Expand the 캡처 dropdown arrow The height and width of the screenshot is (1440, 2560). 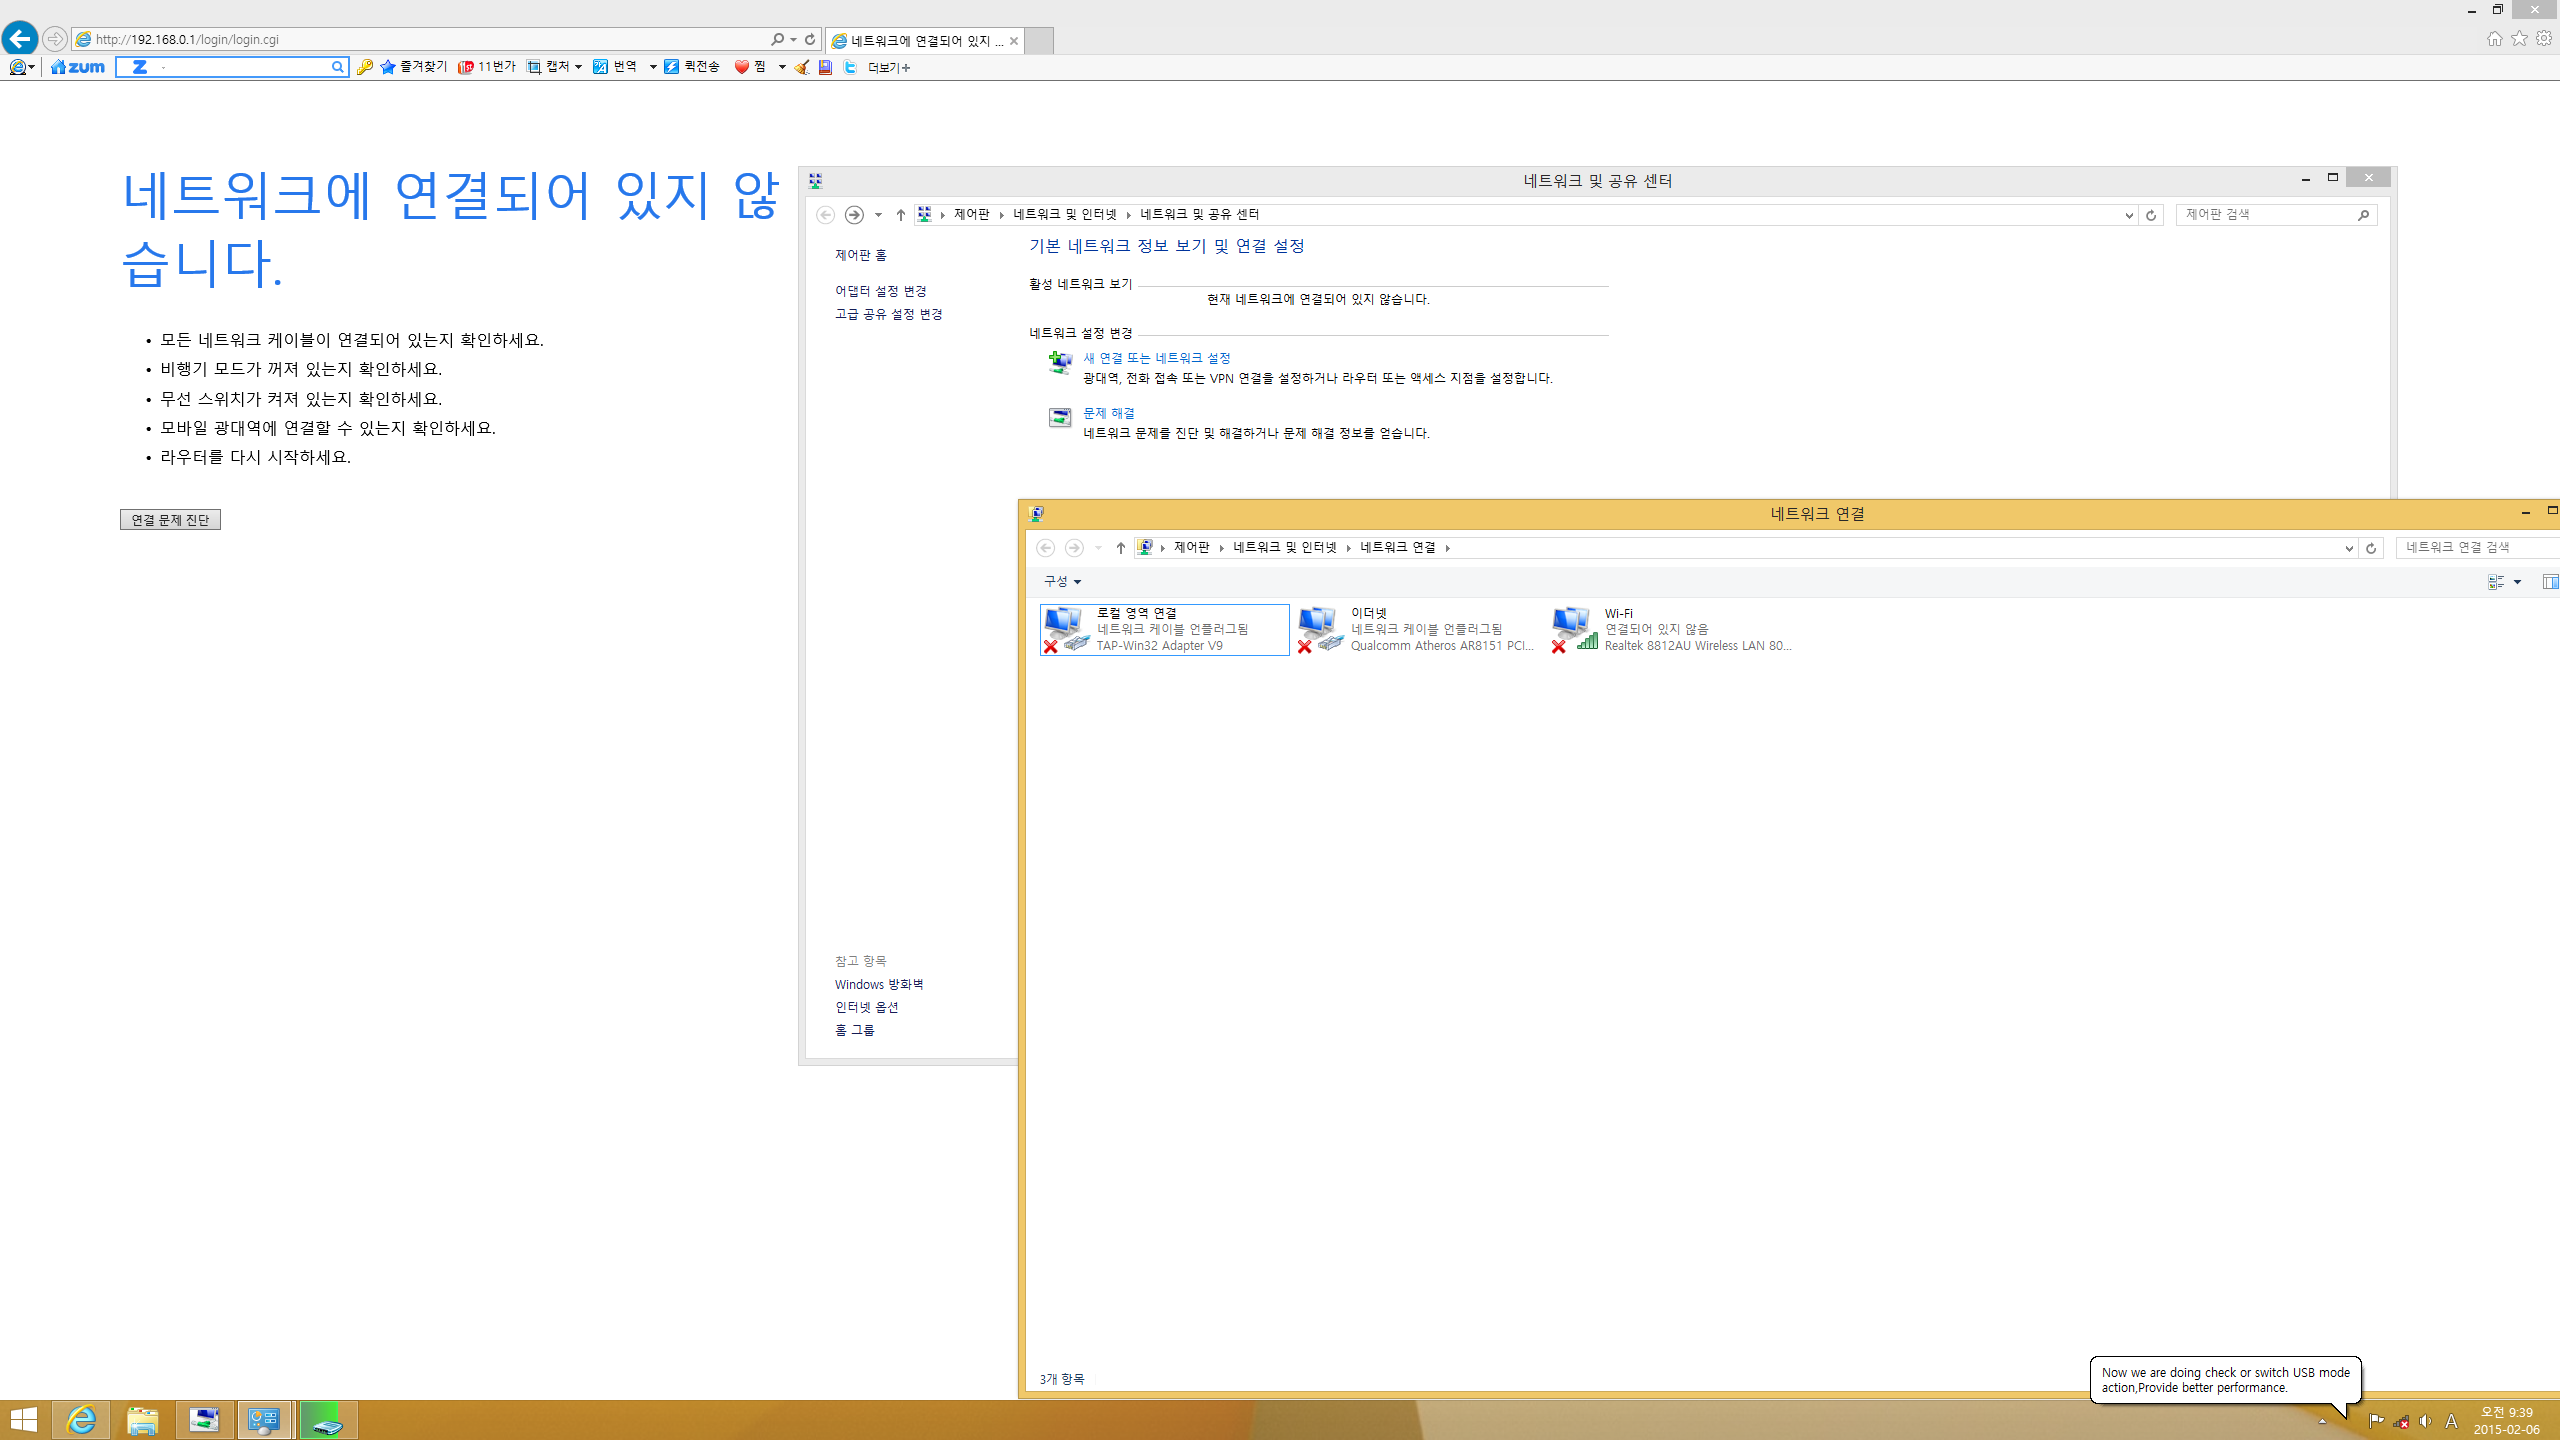click(x=578, y=67)
